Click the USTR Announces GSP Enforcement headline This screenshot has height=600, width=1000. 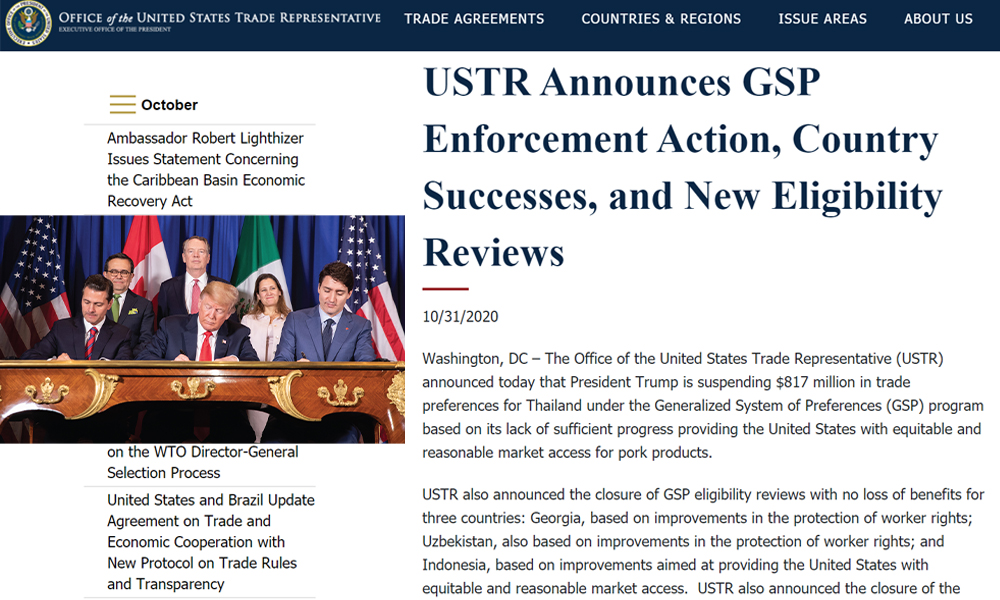681,167
